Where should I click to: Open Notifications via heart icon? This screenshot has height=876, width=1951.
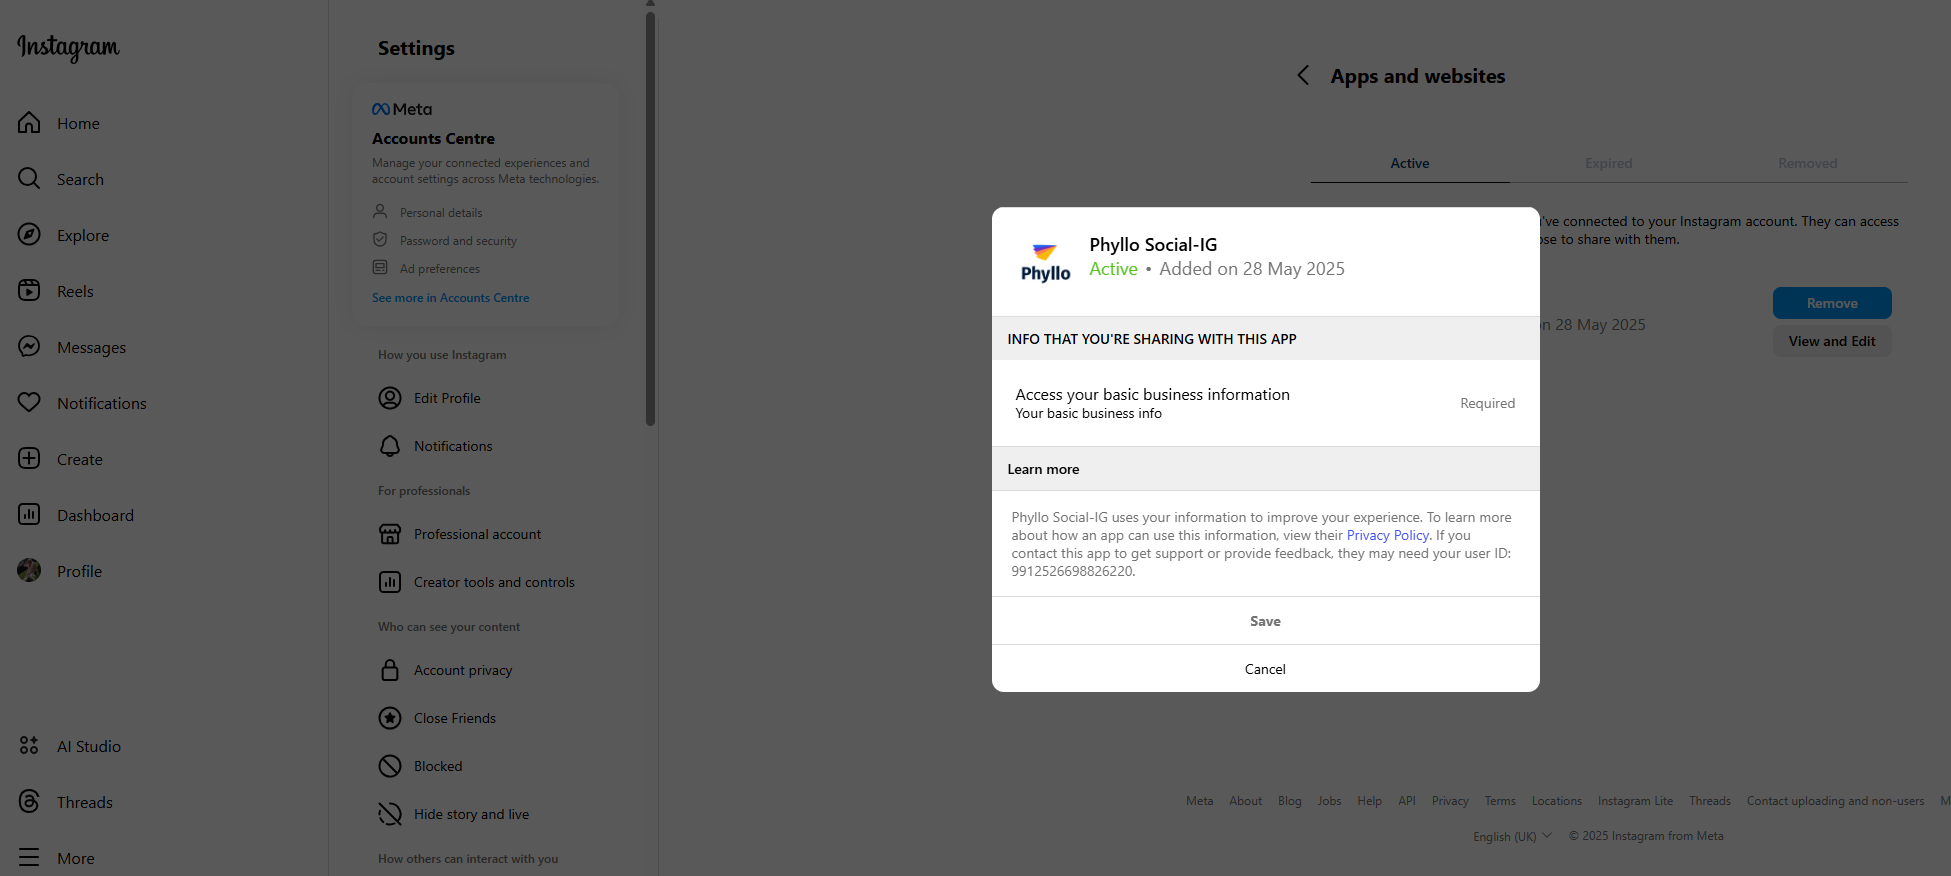click(x=29, y=403)
